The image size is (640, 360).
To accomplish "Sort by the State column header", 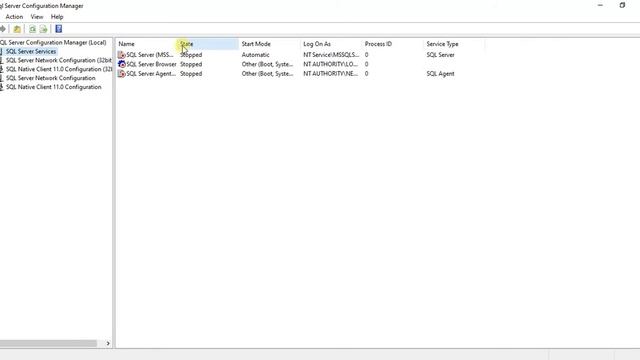I will [208, 44].
